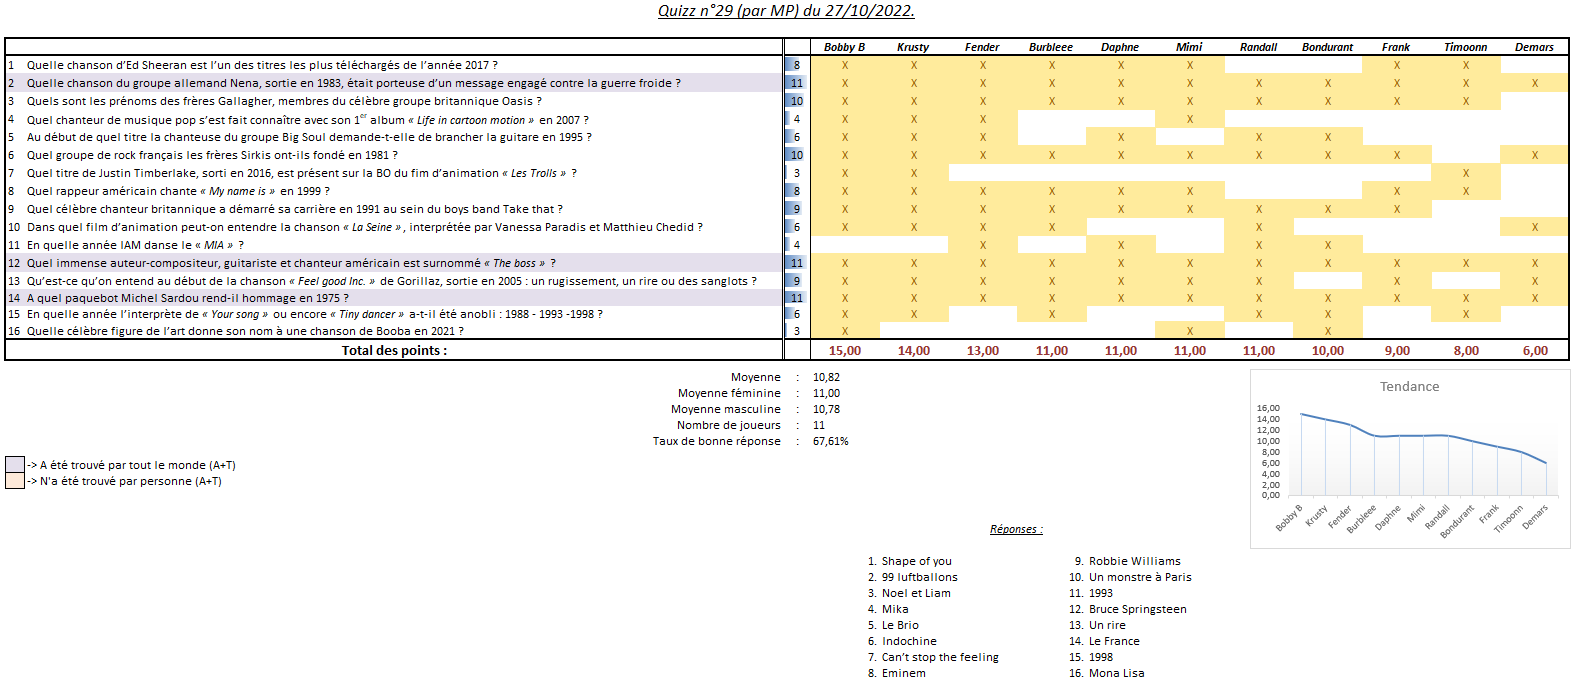Click answer 1 'Shape of you'
This screenshot has width=1576, height=683.
click(916, 561)
